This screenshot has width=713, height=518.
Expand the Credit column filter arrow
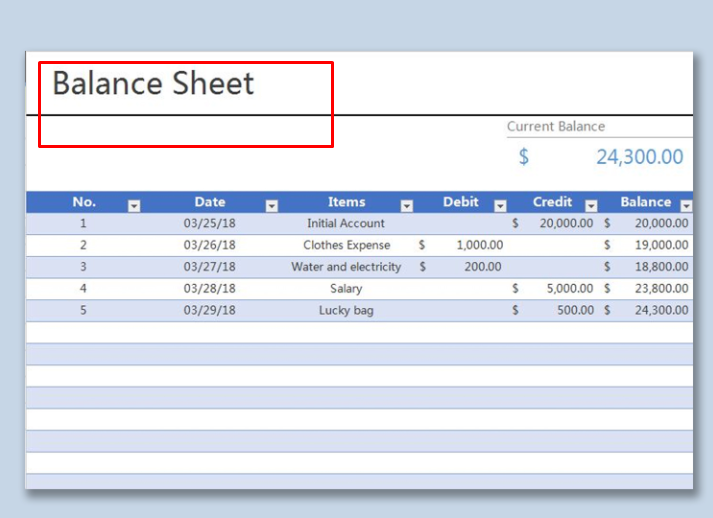pos(591,205)
